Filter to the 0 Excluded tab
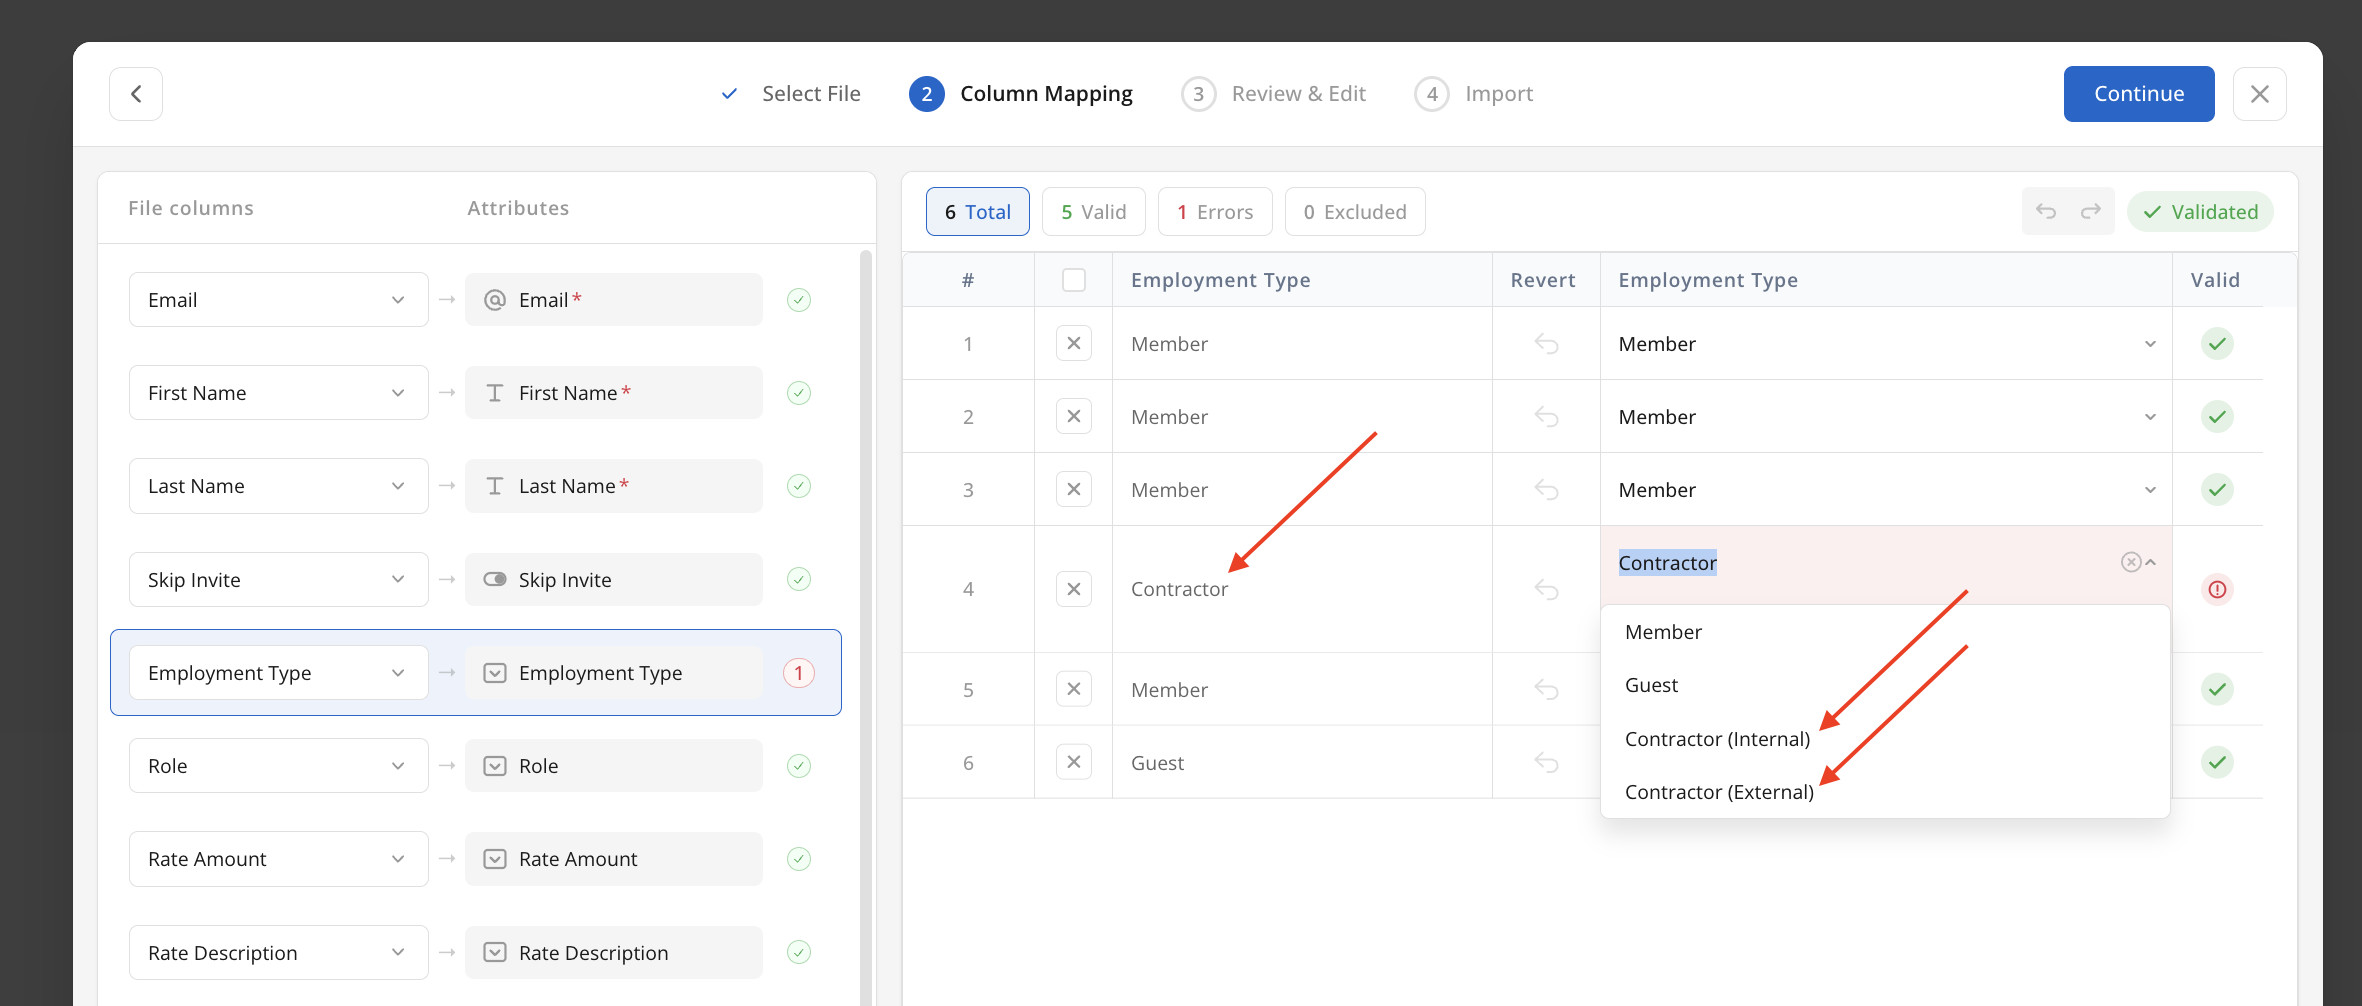Image resolution: width=2362 pixels, height=1006 pixels. (1355, 212)
